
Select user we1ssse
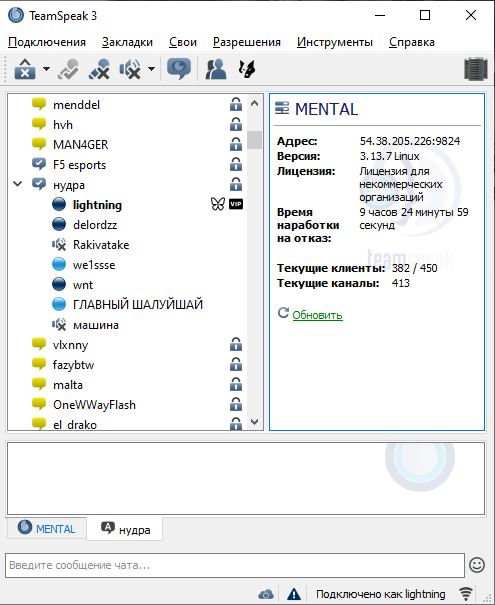click(94, 265)
